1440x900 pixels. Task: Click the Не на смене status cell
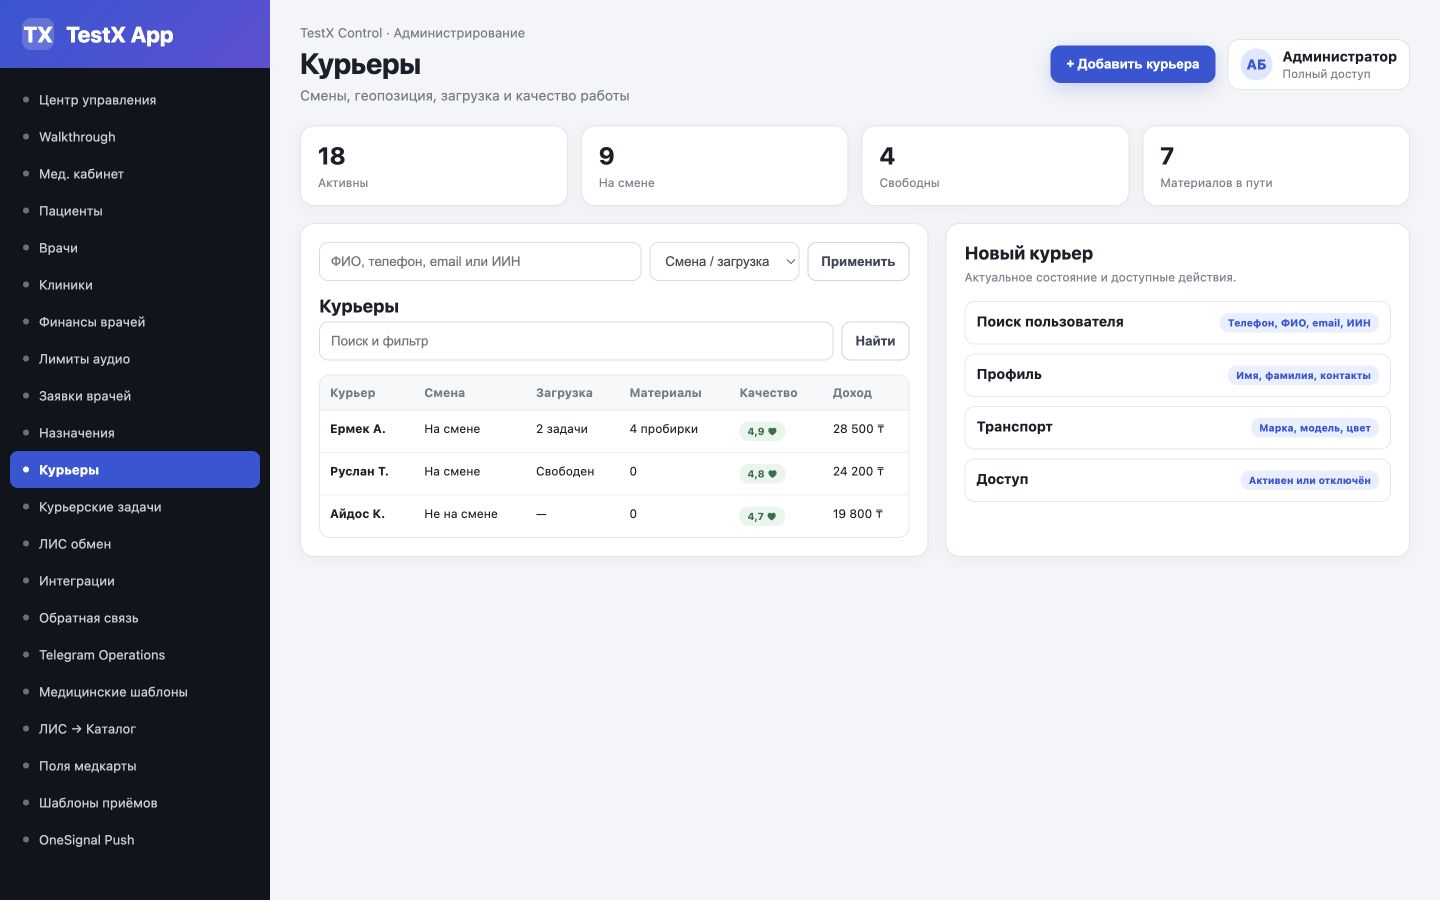tap(461, 514)
